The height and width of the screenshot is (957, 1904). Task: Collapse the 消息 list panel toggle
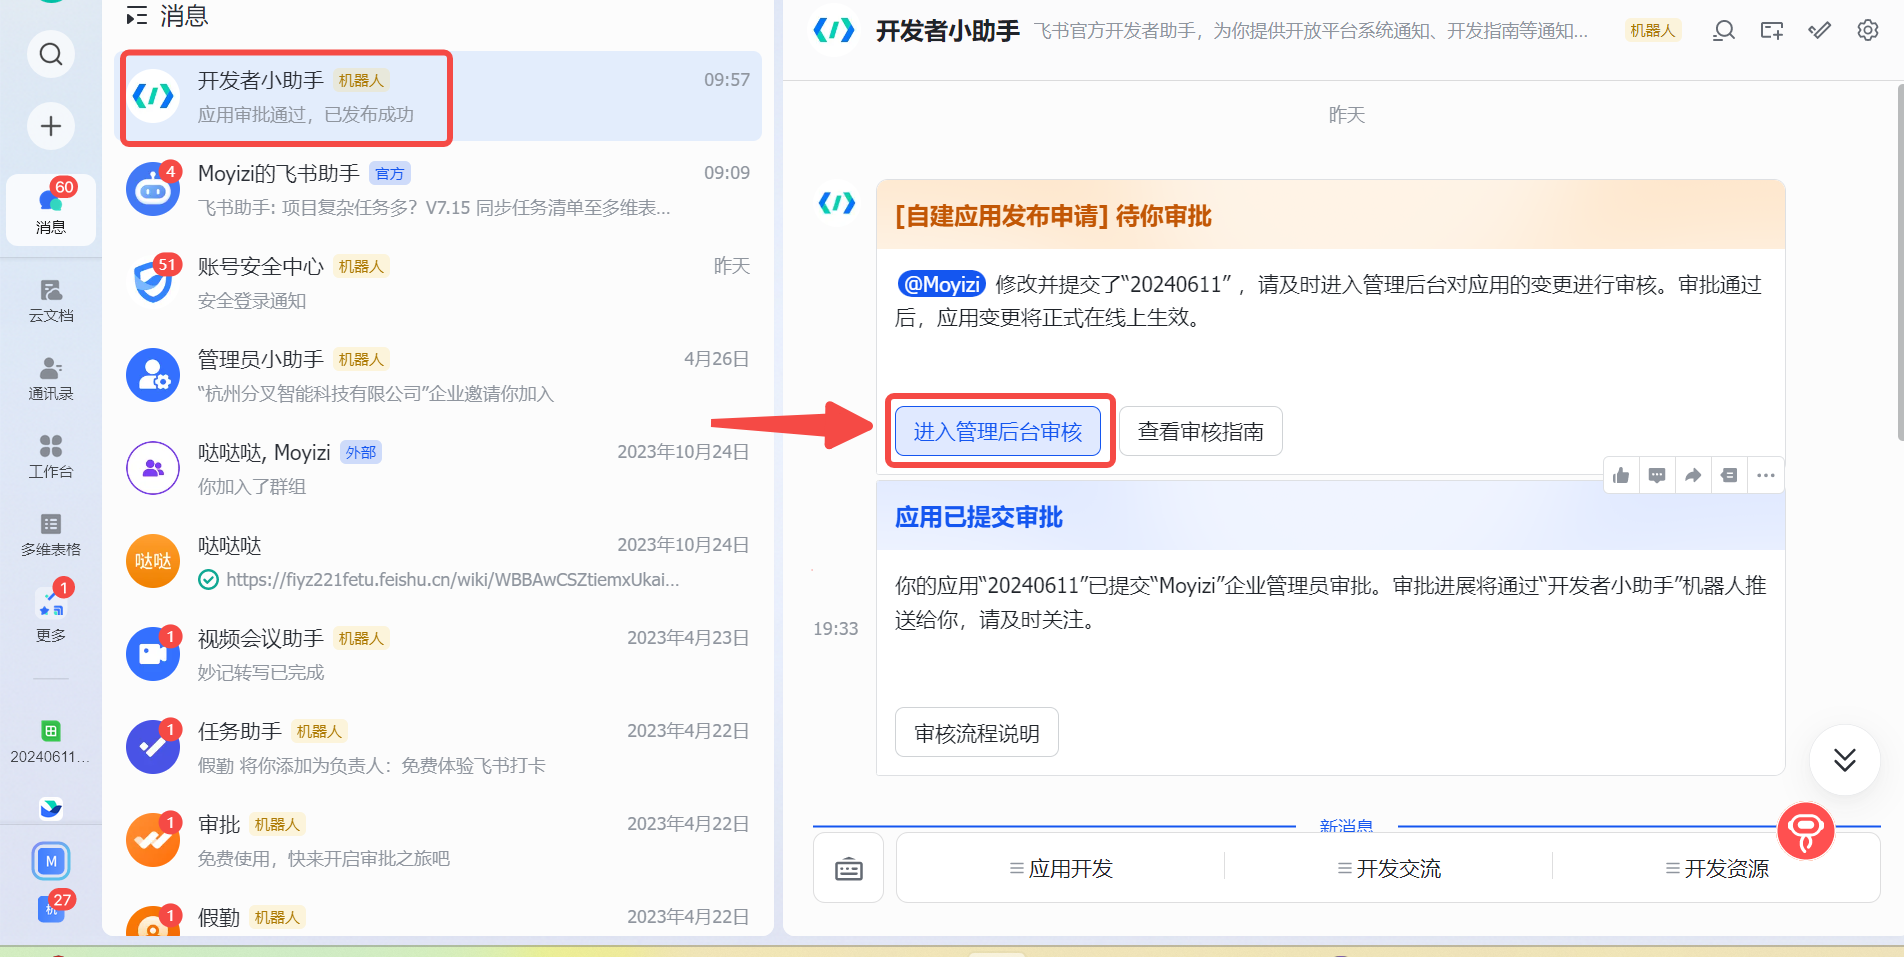click(x=137, y=16)
